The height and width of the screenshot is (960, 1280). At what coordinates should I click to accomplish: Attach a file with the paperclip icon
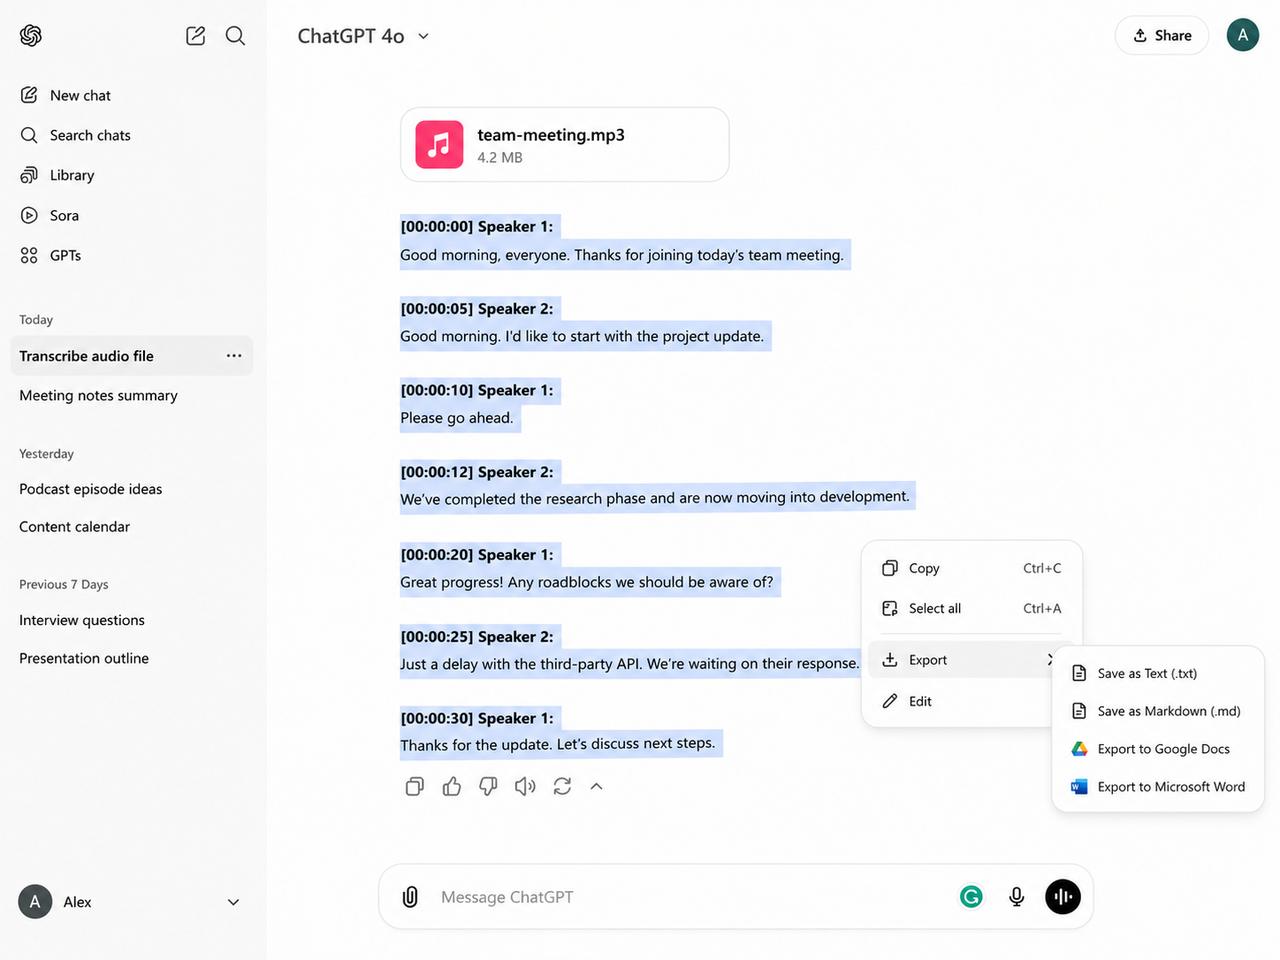410,897
